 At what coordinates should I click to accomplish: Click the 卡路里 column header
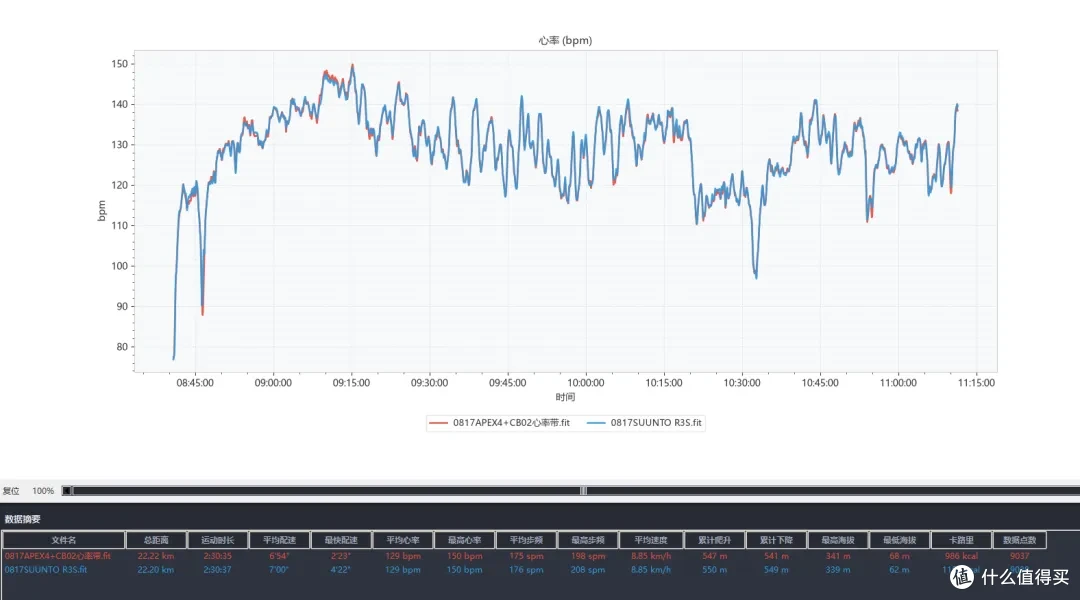click(x=962, y=540)
